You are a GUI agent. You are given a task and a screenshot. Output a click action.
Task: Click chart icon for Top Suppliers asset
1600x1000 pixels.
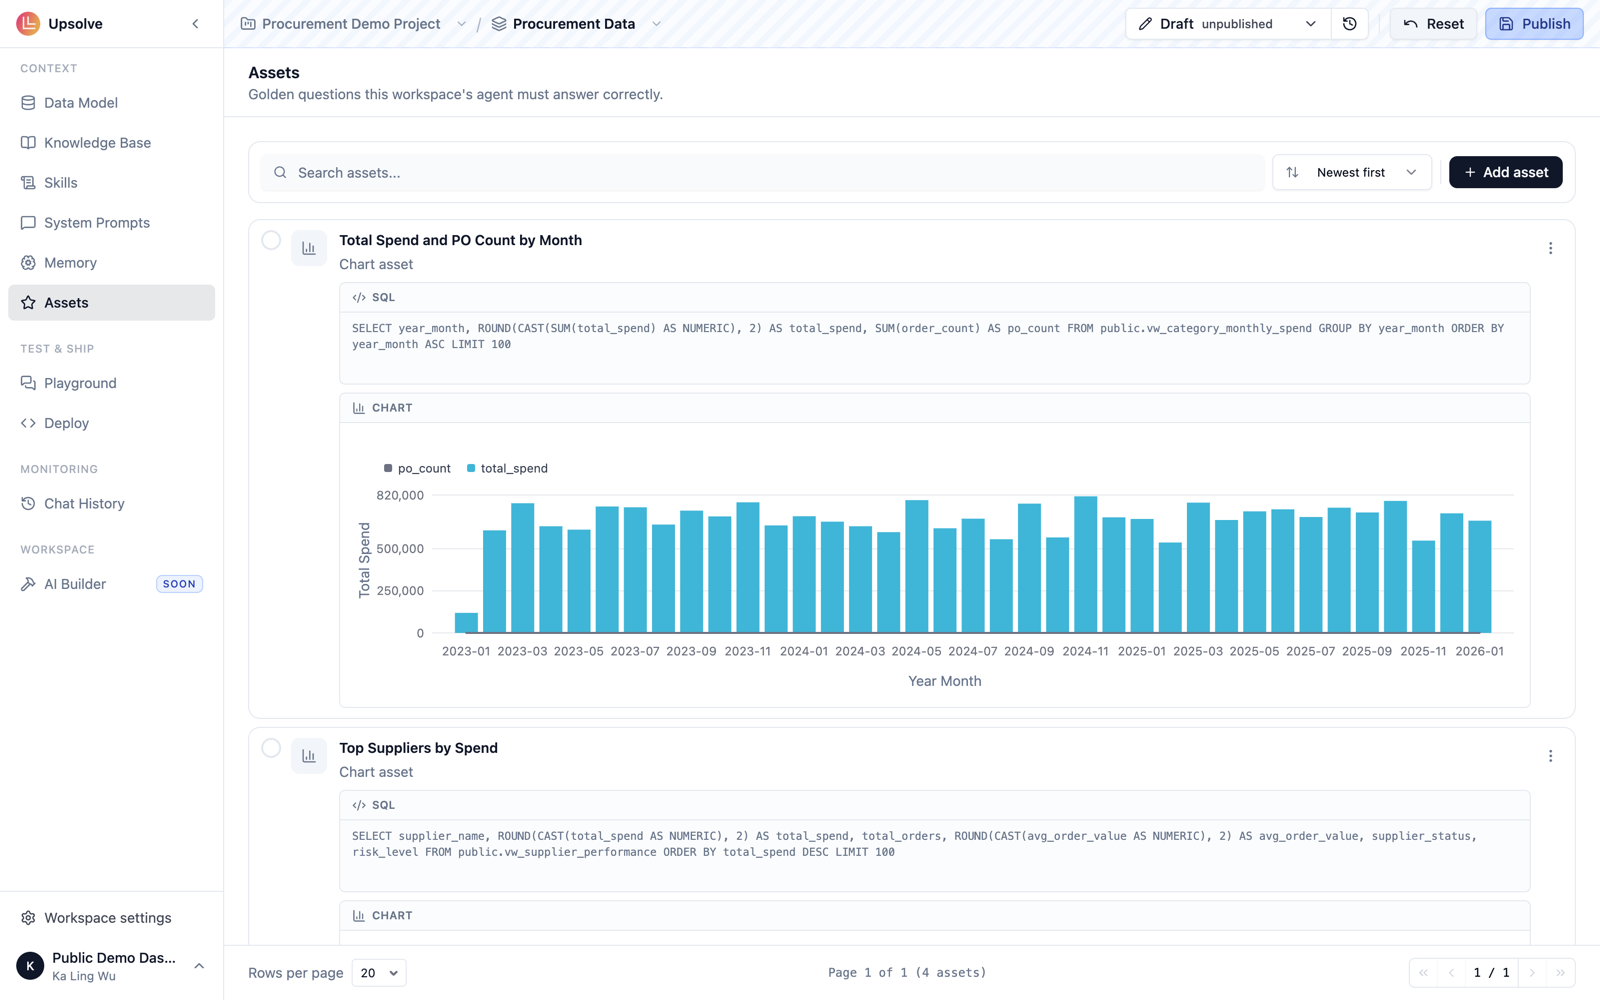[309, 756]
